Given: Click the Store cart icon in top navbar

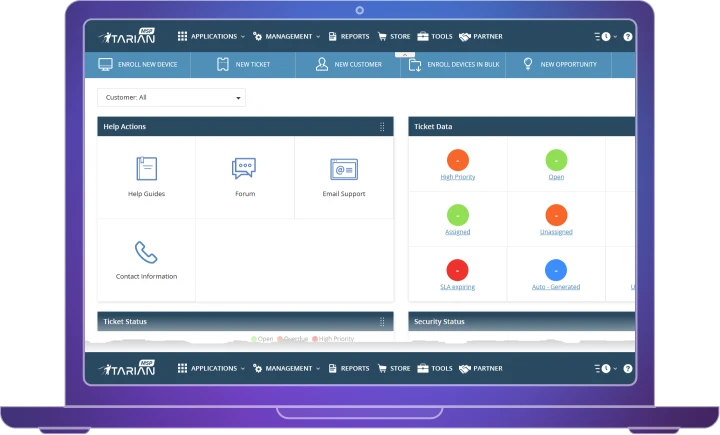Looking at the screenshot, I should point(382,36).
